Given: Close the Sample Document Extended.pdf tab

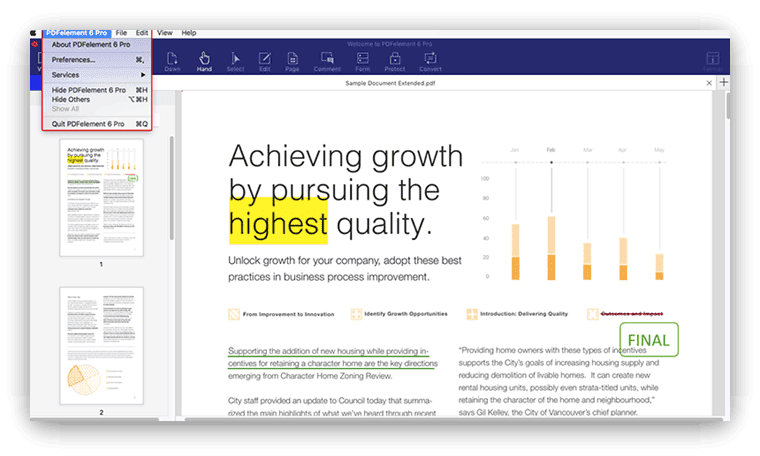Looking at the screenshot, I should tap(709, 83).
